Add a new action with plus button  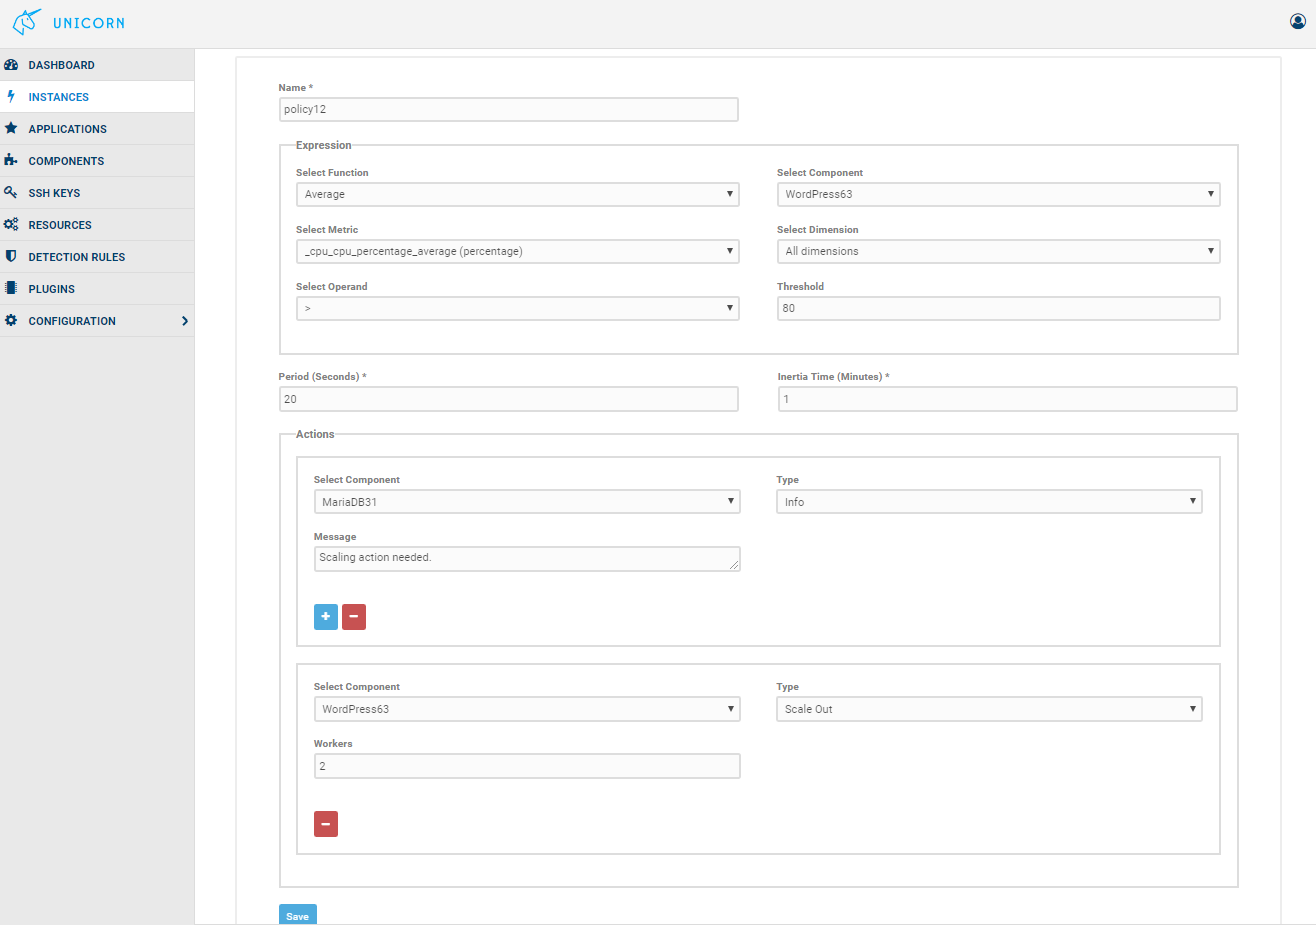point(326,617)
